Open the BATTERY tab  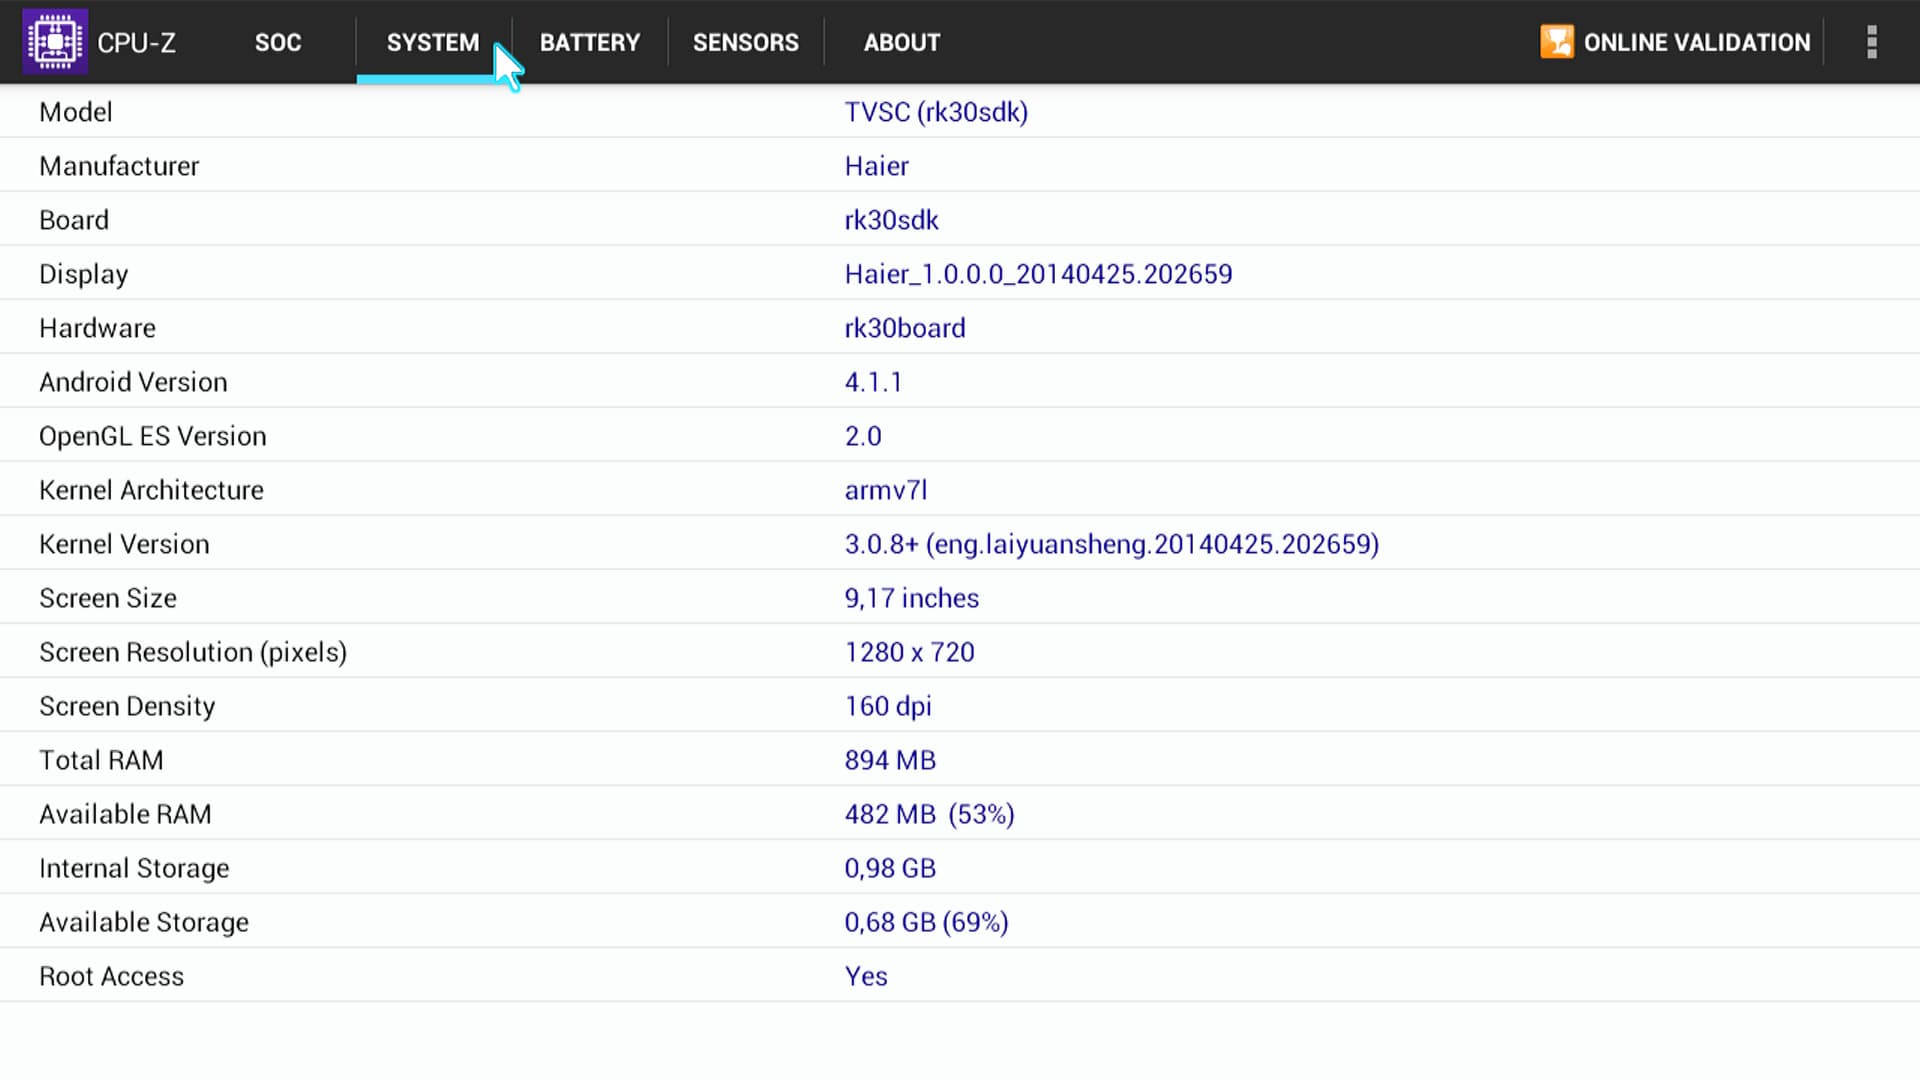click(x=589, y=43)
